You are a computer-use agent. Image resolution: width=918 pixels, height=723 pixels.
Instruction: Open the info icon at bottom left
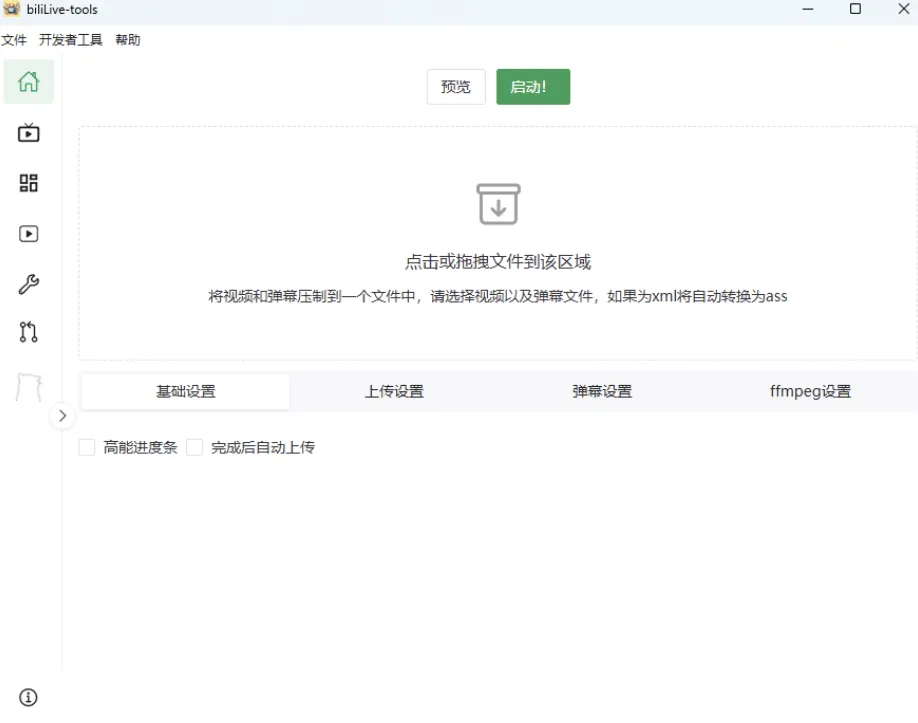tap(28, 697)
